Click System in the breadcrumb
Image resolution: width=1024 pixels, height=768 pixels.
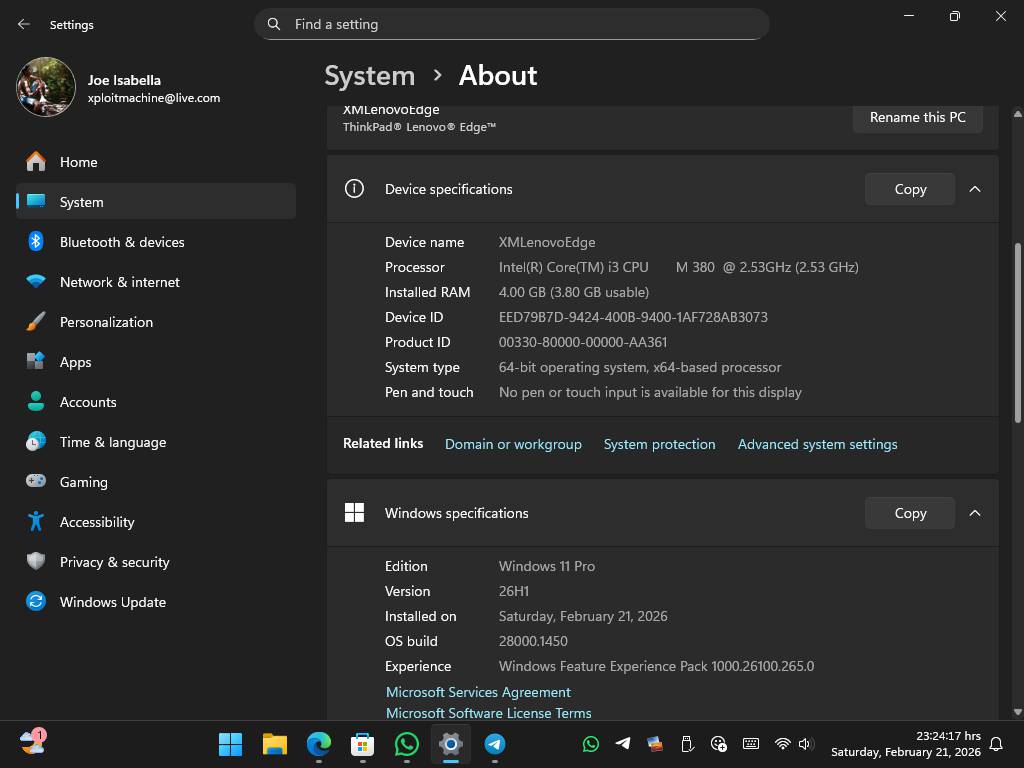(370, 76)
